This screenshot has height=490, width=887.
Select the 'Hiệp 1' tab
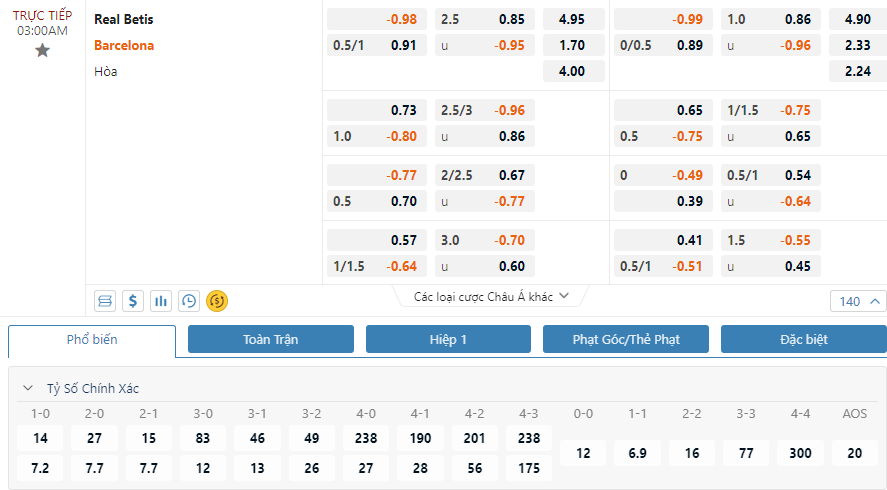point(448,340)
